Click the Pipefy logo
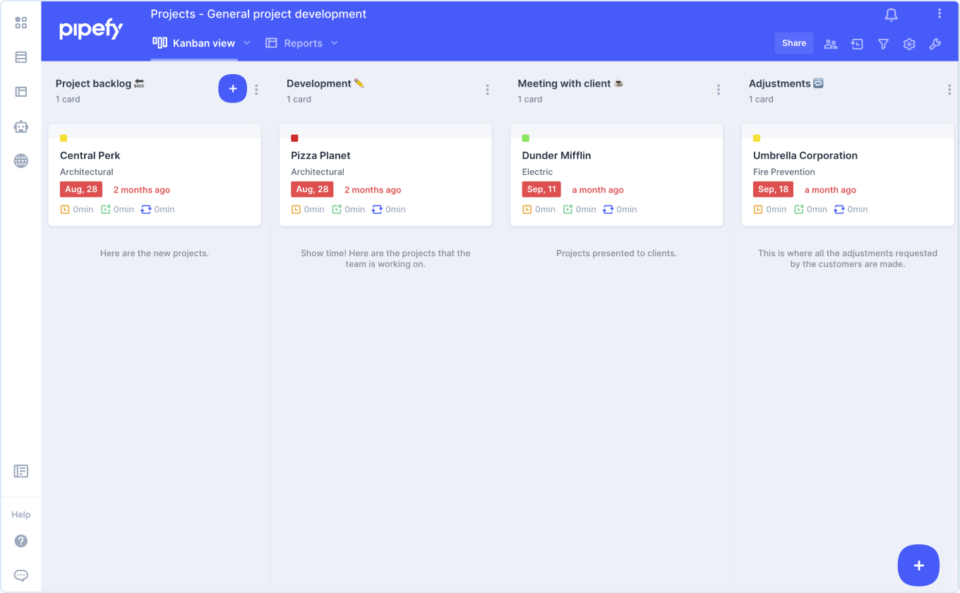Screen dimensions: 960x593 [x=90, y=29]
